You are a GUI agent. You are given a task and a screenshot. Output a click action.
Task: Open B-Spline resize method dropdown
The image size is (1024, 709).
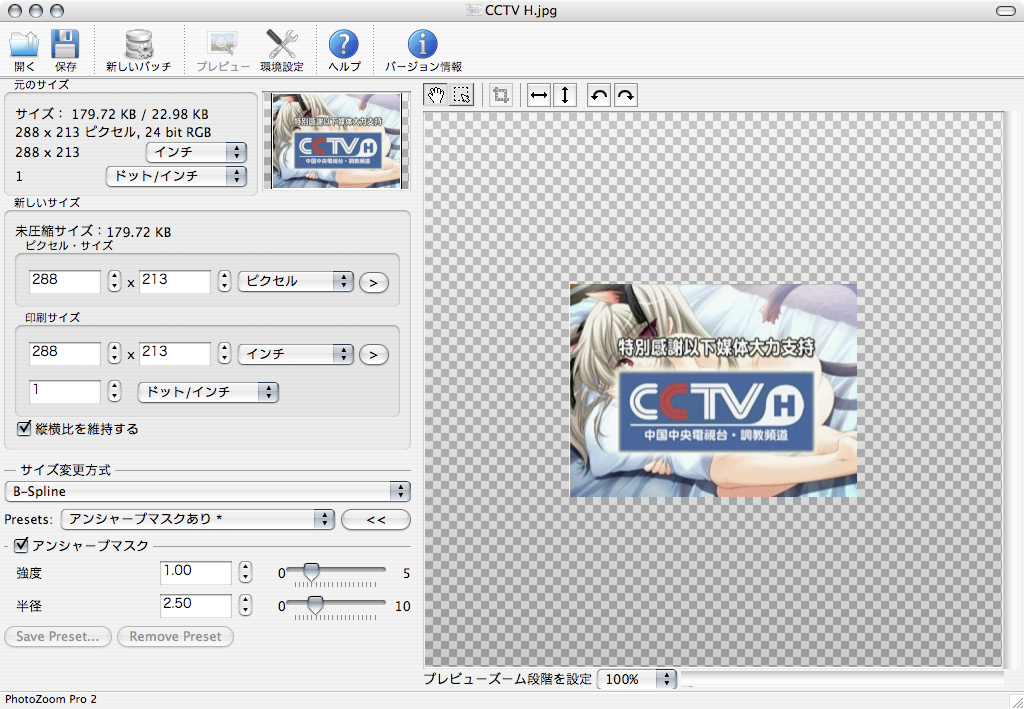click(208, 491)
